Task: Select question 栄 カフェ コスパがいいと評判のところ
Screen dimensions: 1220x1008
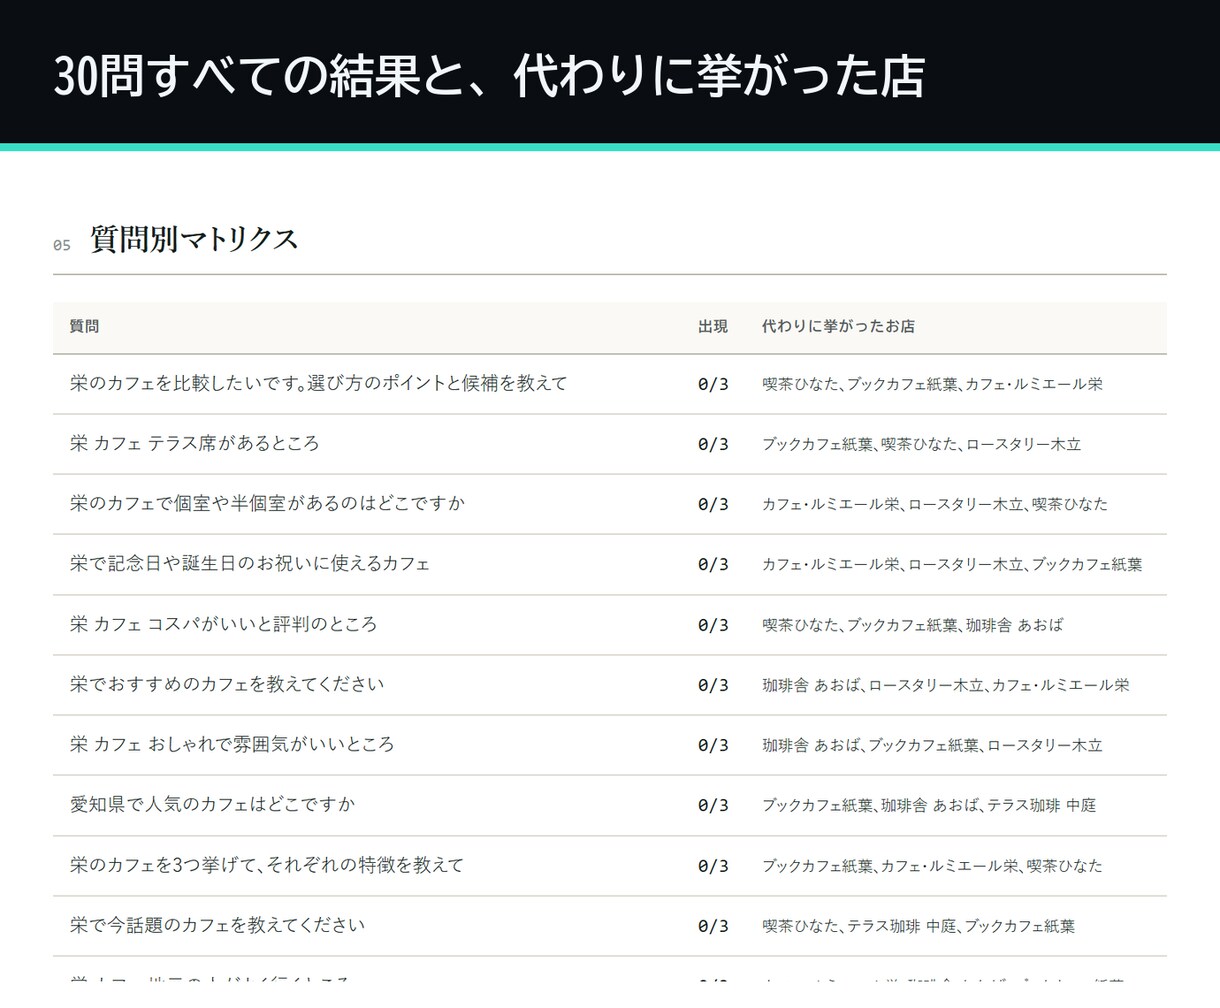Action: coord(224,624)
